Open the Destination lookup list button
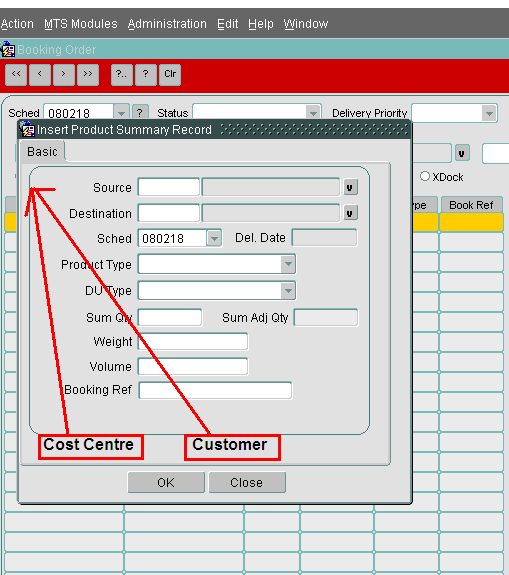Screen dimensions: 509x575 tap(350, 213)
